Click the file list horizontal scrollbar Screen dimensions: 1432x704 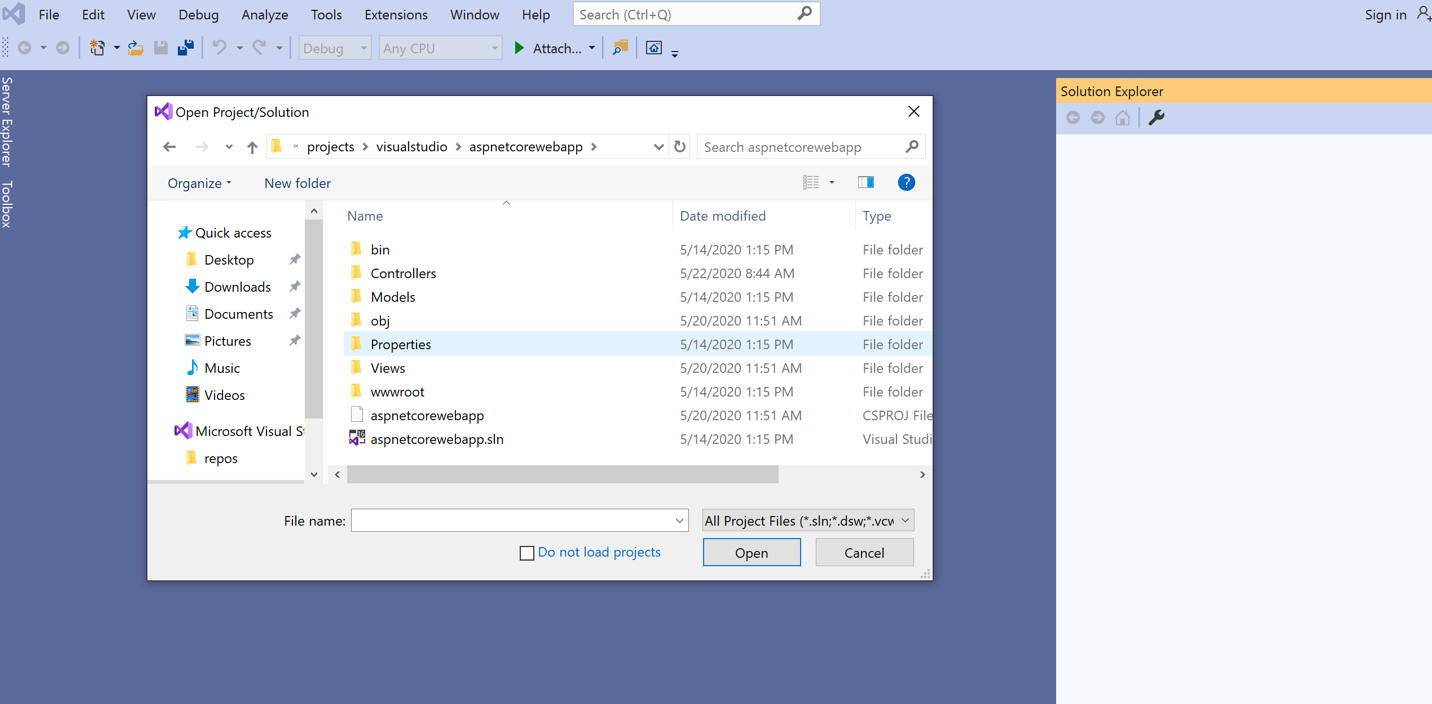[x=563, y=474]
